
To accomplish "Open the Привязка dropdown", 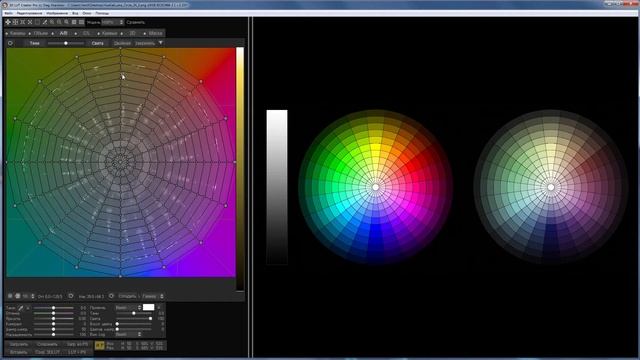I will 129,308.
